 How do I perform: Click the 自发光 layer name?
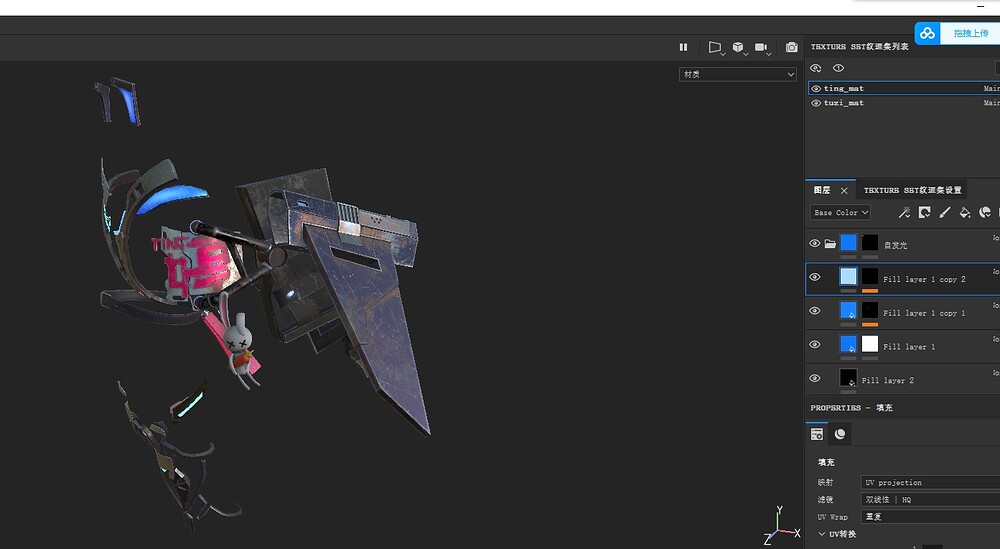[895, 245]
